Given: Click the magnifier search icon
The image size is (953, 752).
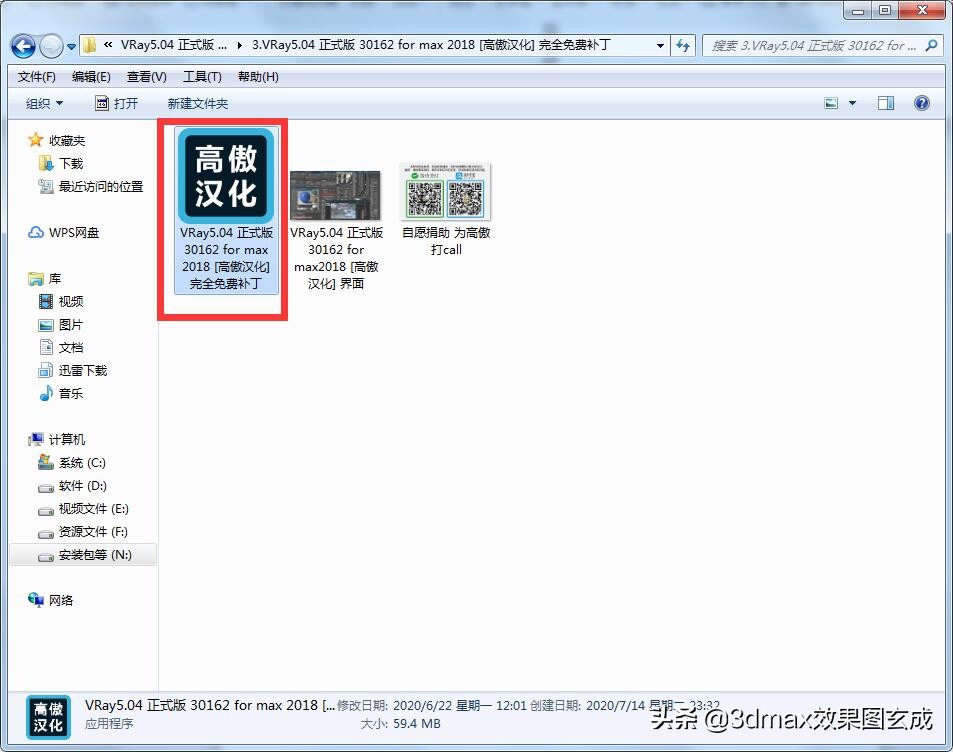Looking at the screenshot, I should click(931, 46).
